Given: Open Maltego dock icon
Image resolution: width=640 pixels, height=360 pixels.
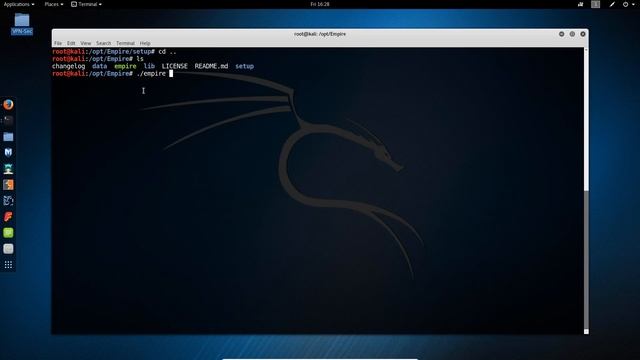Looking at the screenshot, I should tap(8, 200).
